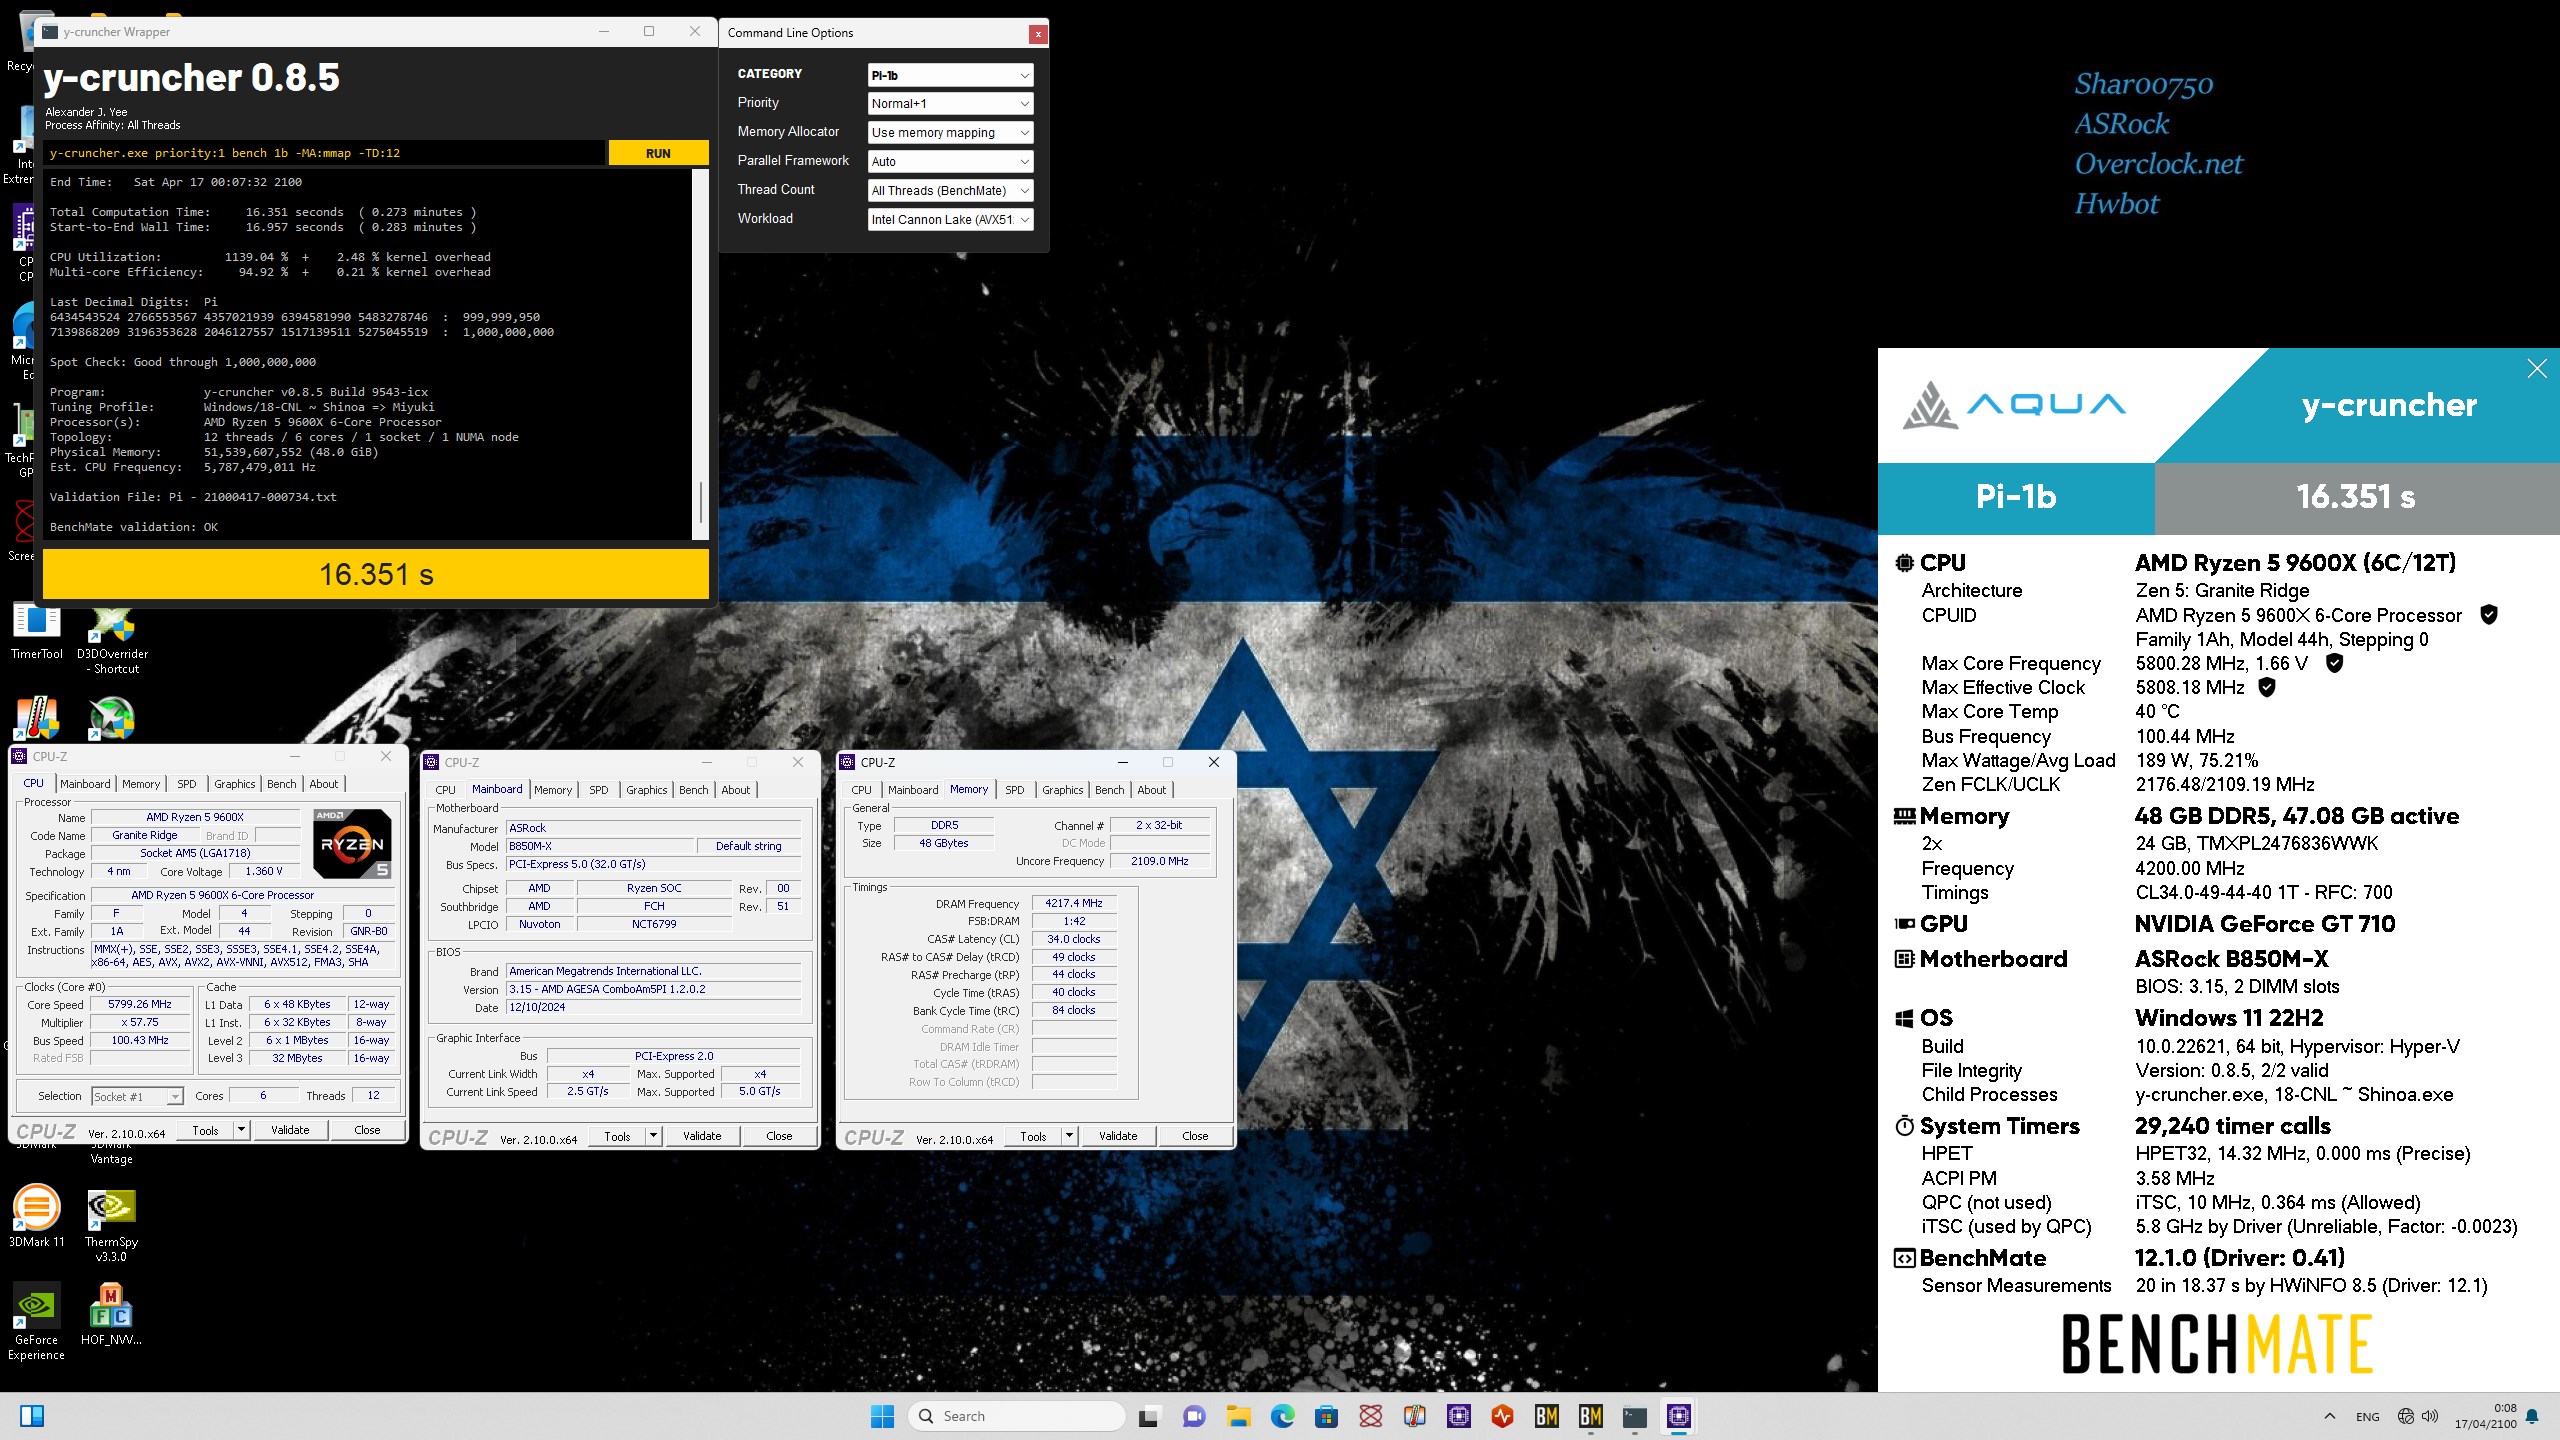Expand Tools arrow in Mainboard CPU-Z window
Screen dimensions: 2560x1440
pyautogui.click(x=653, y=1136)
